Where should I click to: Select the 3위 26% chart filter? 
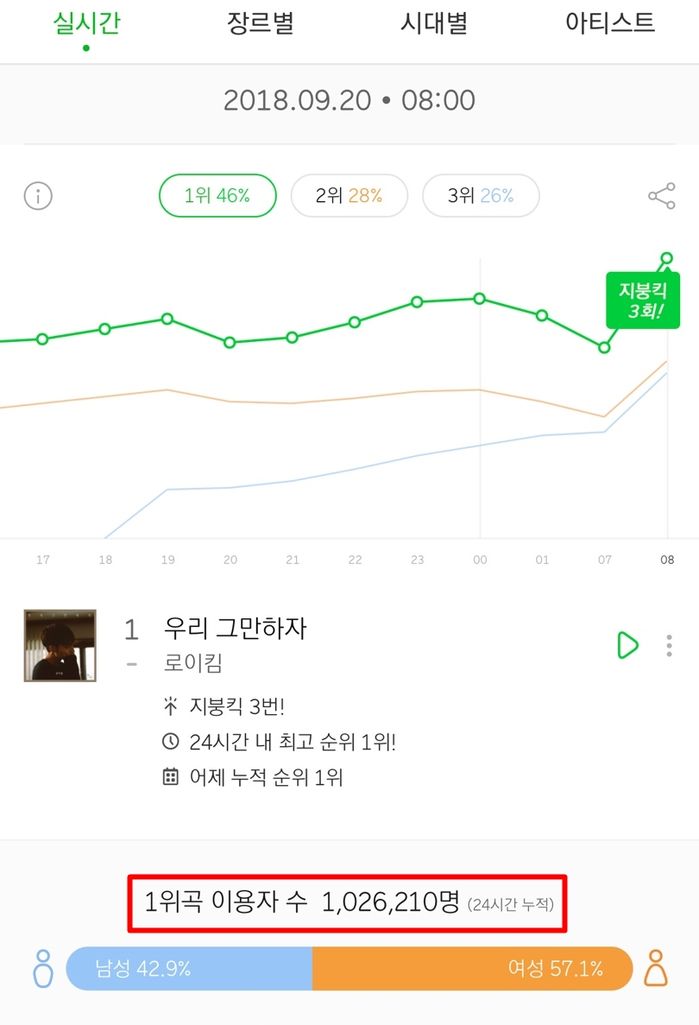tap(481, 195)
